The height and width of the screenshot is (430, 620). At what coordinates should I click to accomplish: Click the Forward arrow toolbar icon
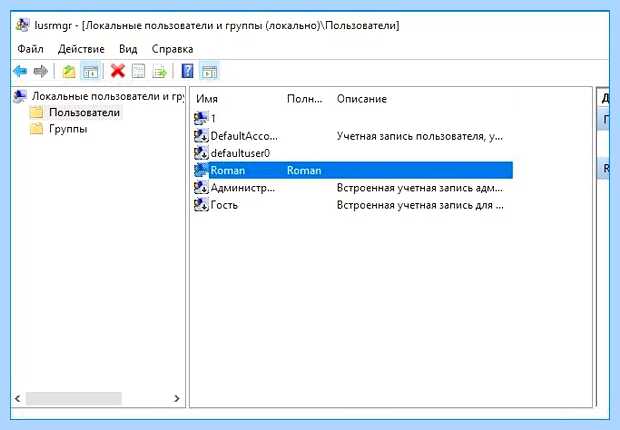click(x=41, y=72)
